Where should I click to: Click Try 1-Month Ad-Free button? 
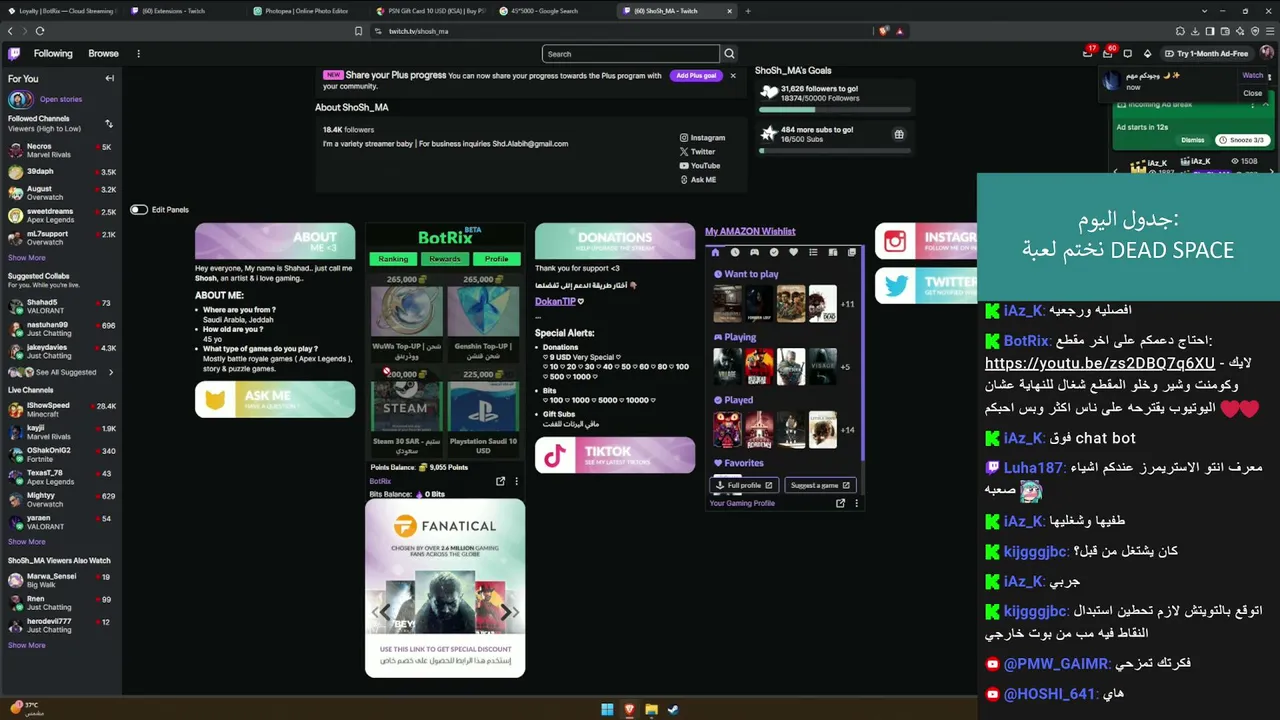[1207, 54]
